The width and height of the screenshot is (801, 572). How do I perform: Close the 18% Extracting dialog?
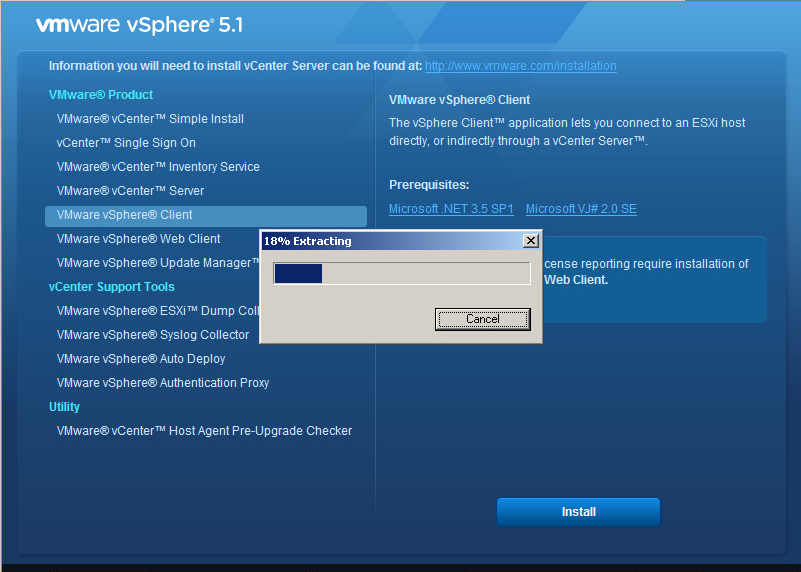click(531, 241)
